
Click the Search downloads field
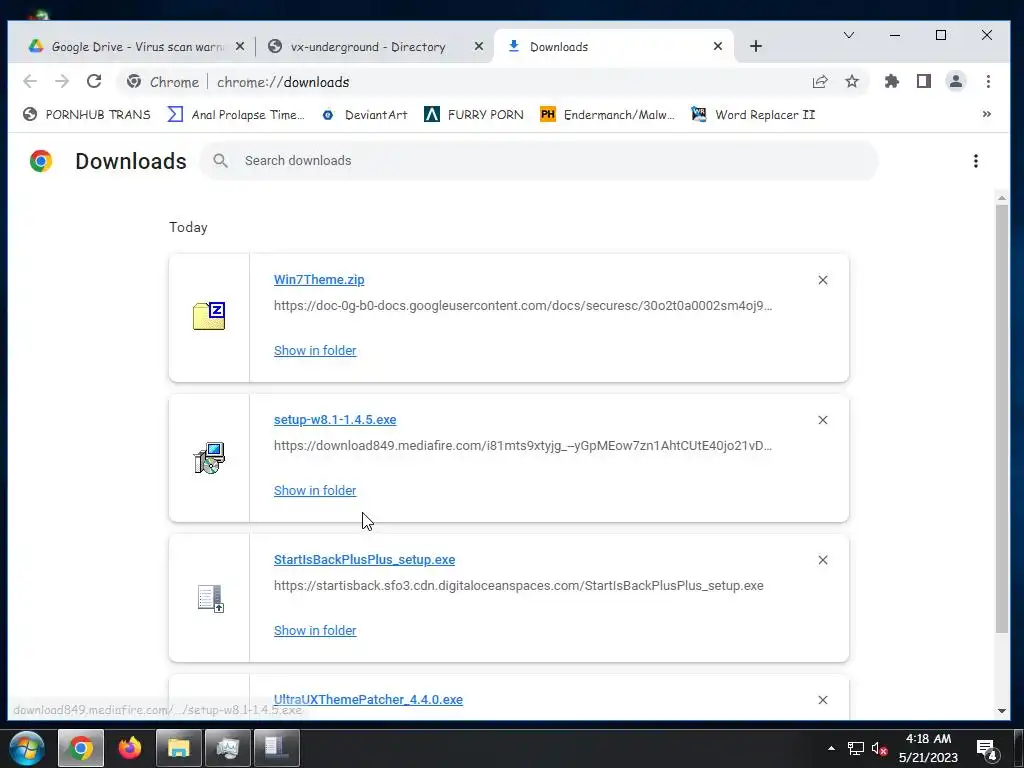pyautogui.click(x=539, y=161)
